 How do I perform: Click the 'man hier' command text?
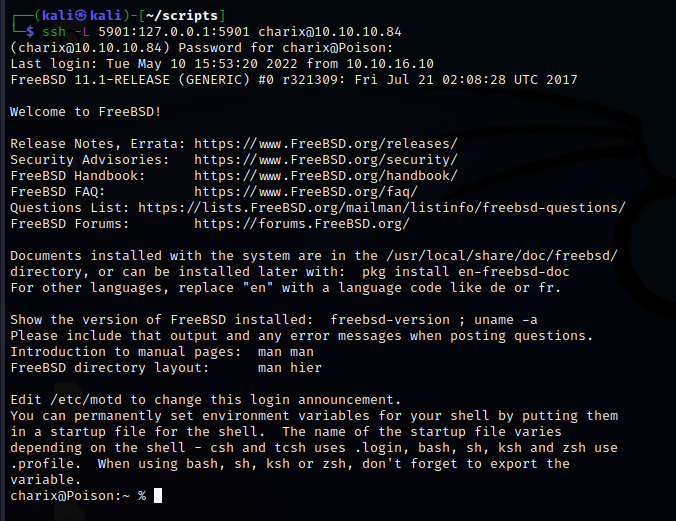point(289,367)
